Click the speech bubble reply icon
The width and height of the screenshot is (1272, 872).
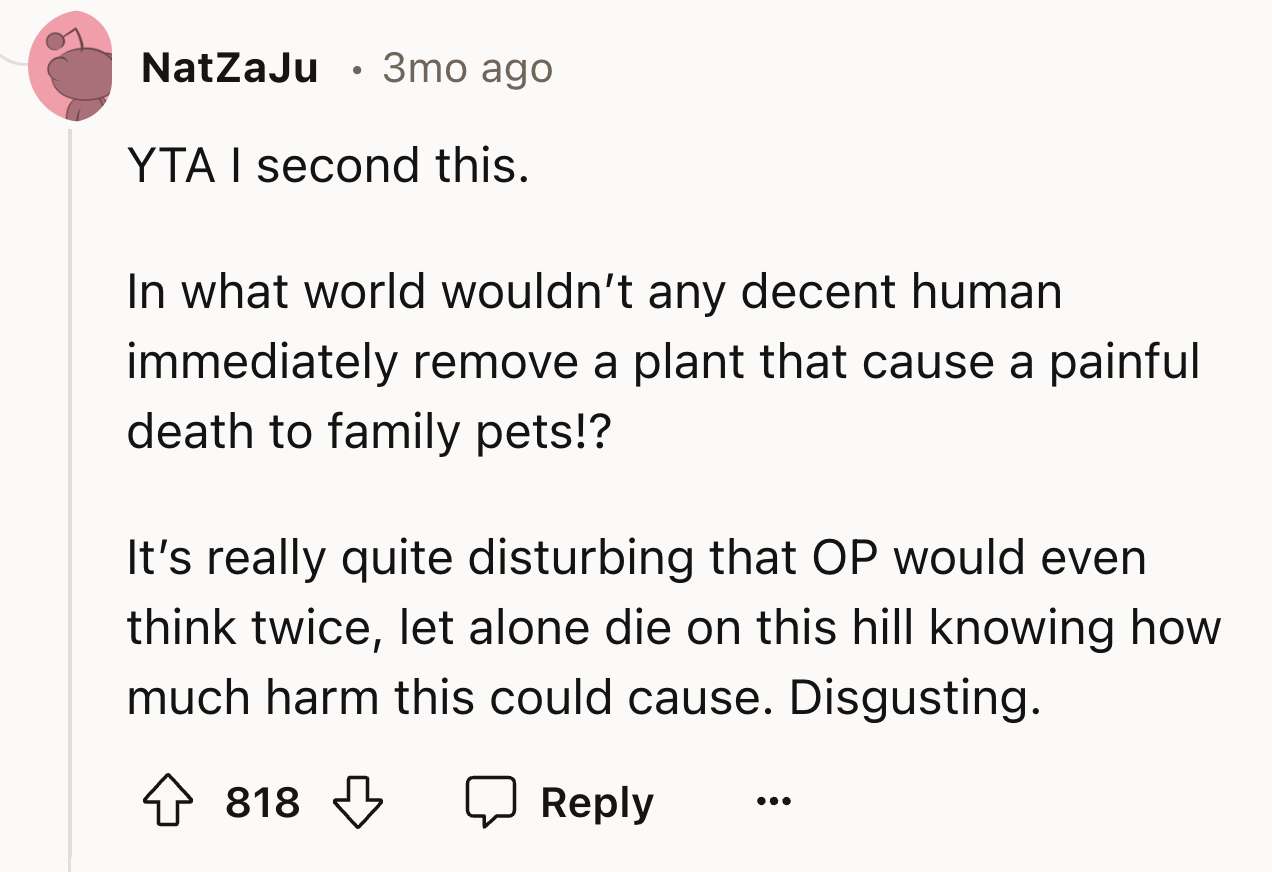tap(490, 802)
